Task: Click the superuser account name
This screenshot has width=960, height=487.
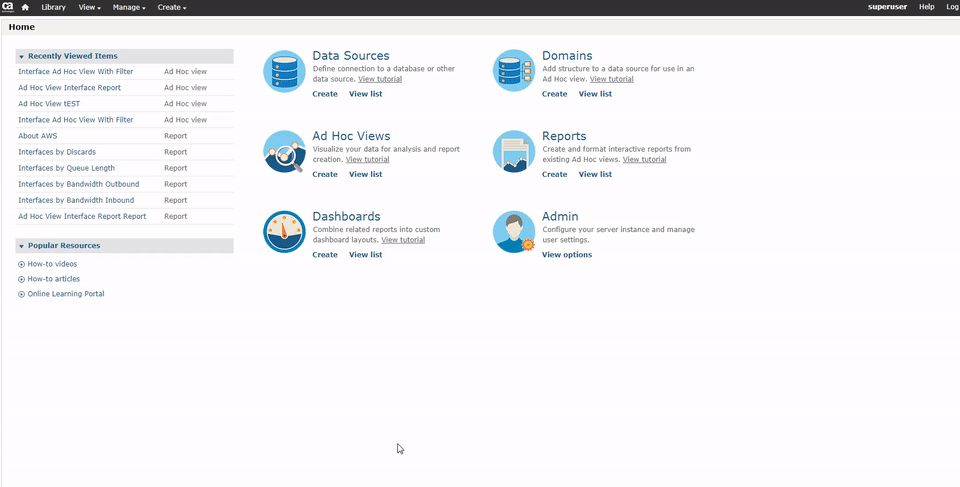Action: (887, 7)
